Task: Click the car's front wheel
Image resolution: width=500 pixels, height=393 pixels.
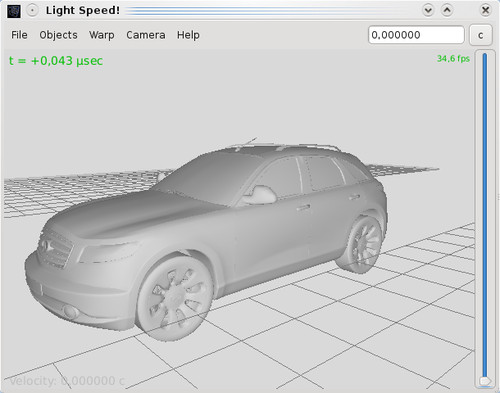Action: point(175,298)
